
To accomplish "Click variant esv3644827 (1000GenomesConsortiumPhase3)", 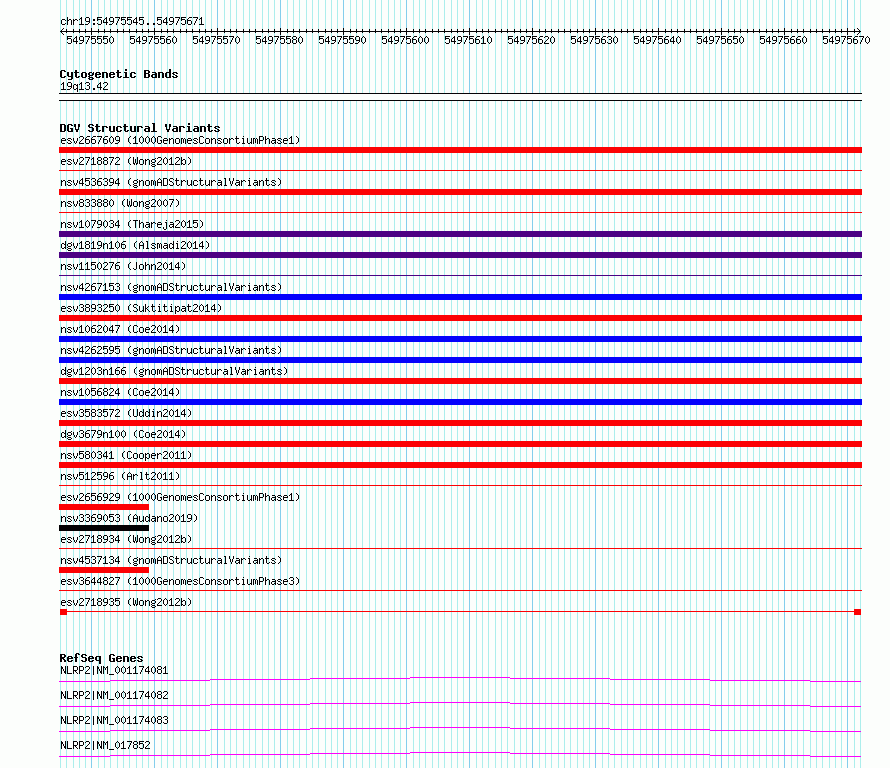I will 180,581.
